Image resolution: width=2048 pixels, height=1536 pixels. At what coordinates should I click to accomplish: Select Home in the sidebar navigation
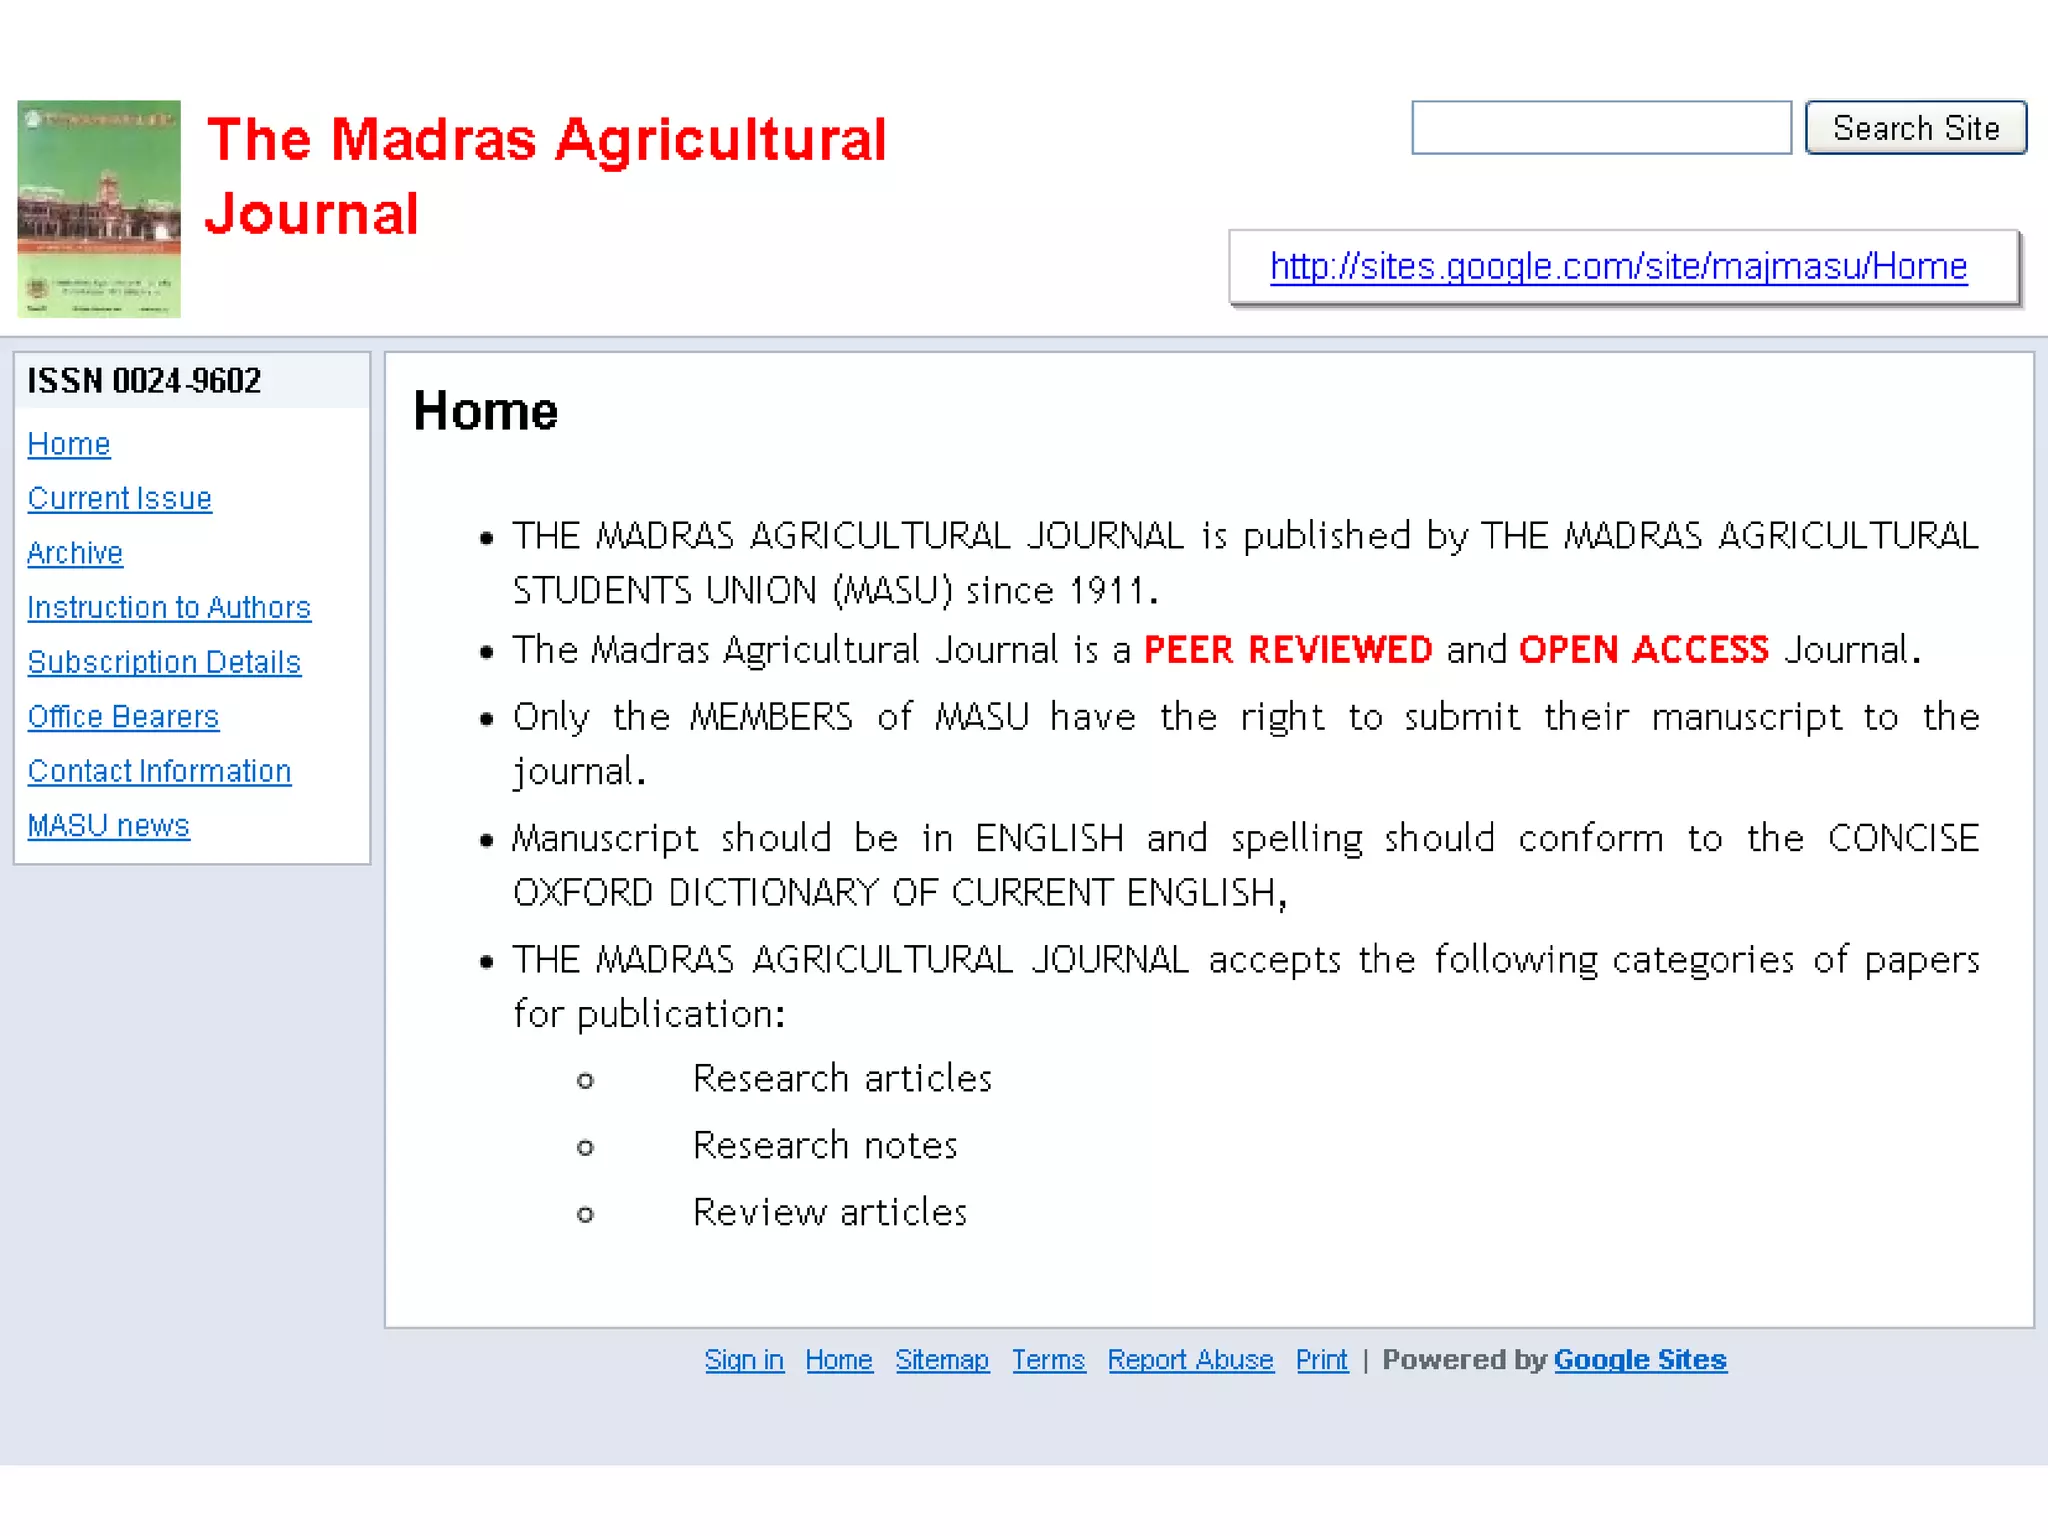[68, 444]
